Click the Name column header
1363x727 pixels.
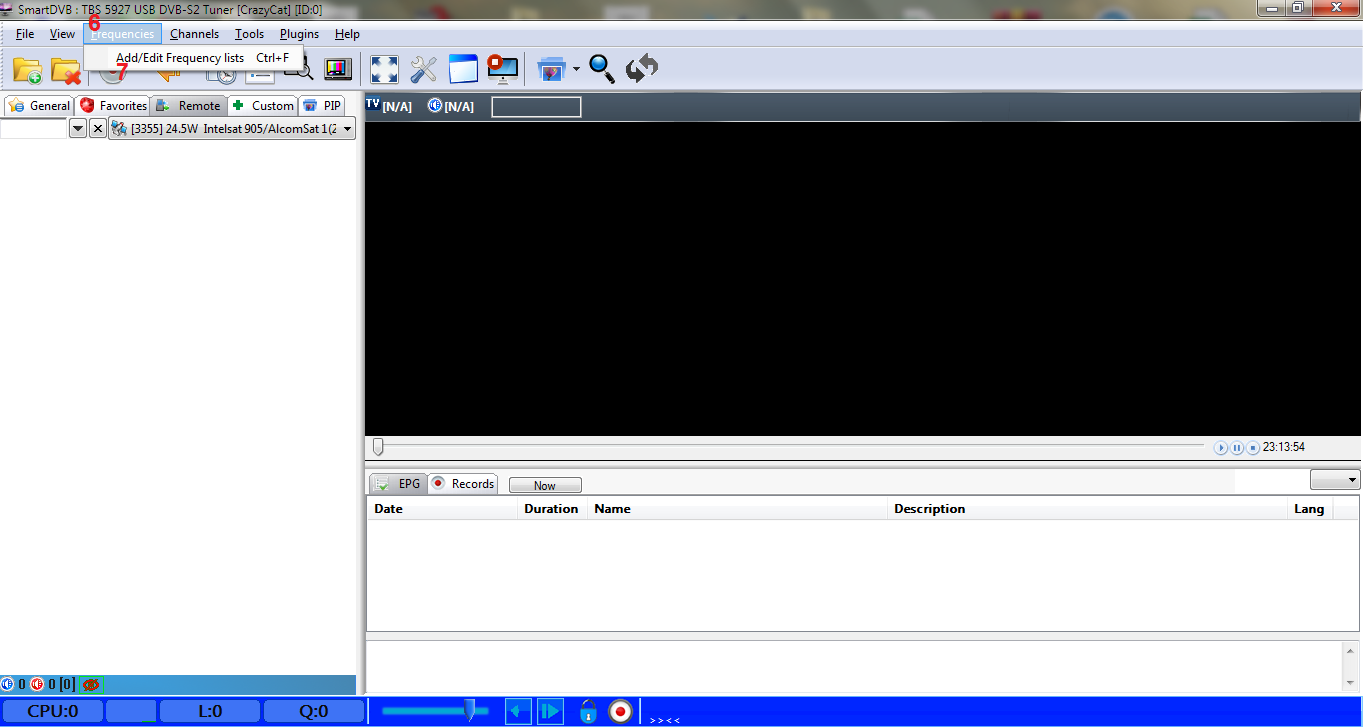coord(738,508)
